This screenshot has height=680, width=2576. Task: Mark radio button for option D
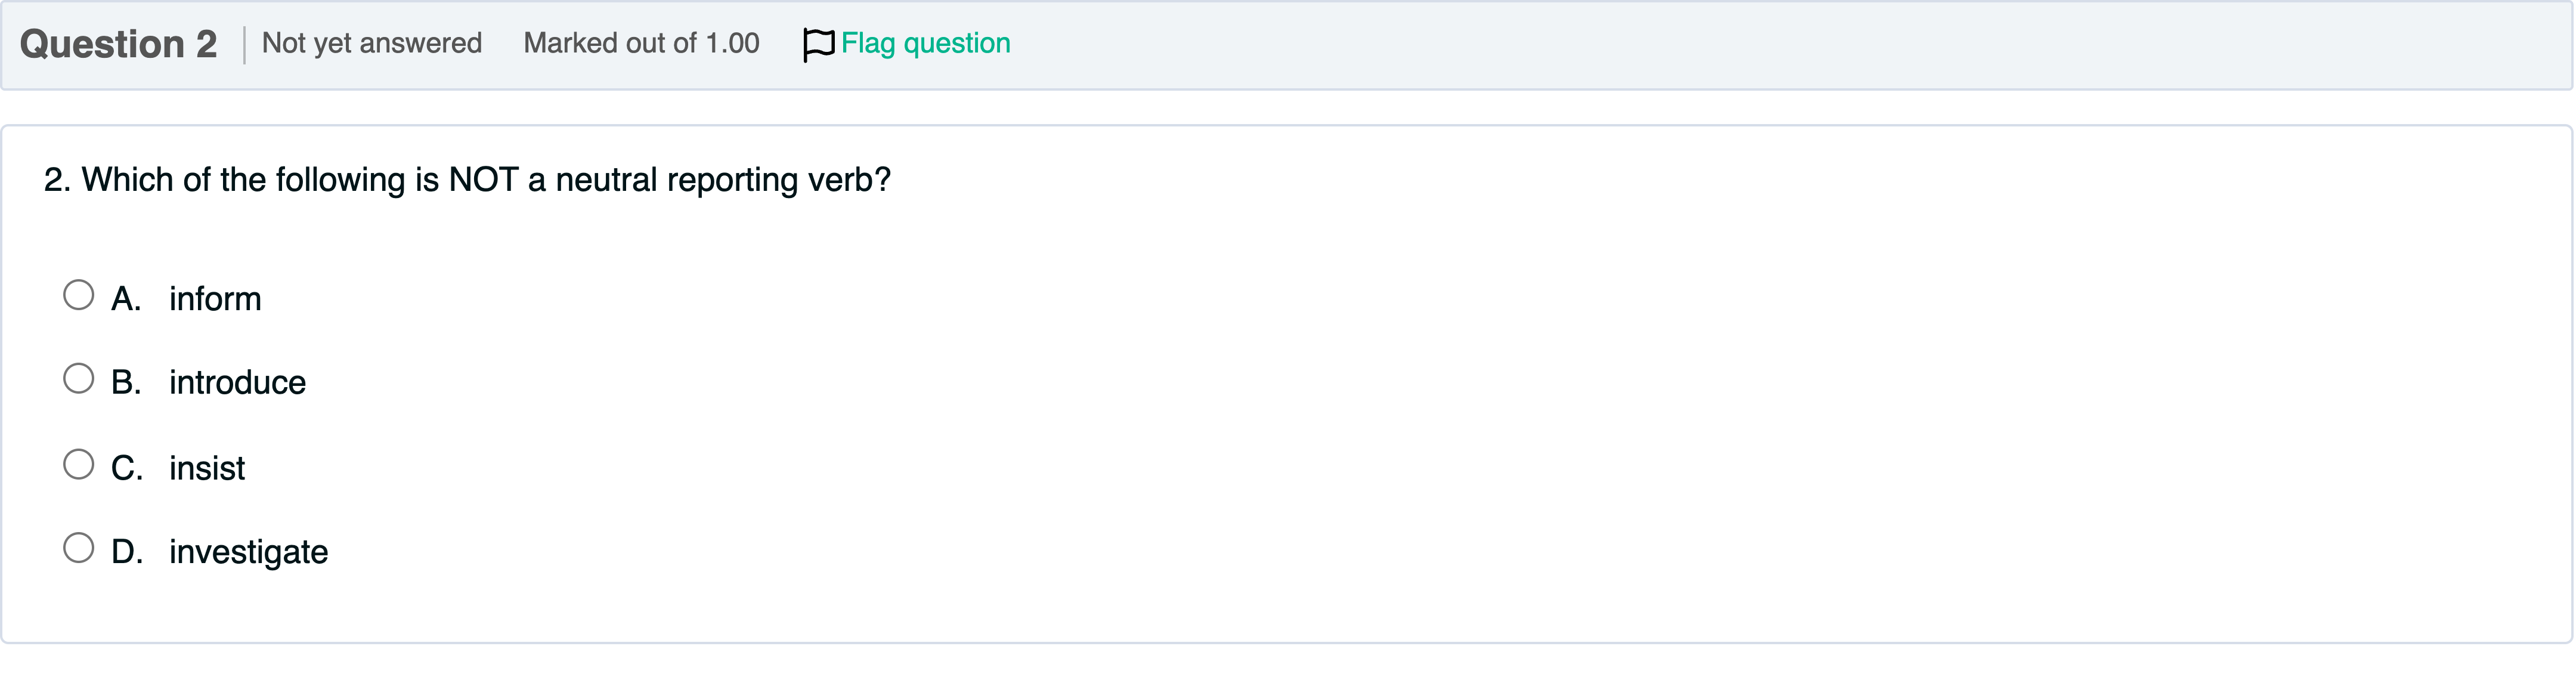point(78,548)
